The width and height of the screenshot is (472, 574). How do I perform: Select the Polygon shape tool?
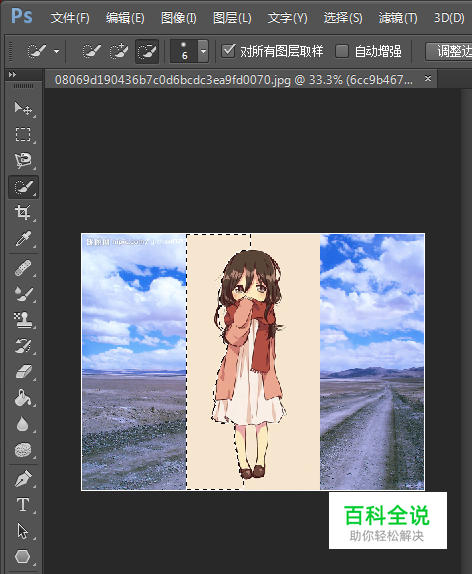[x=23, y=557]
